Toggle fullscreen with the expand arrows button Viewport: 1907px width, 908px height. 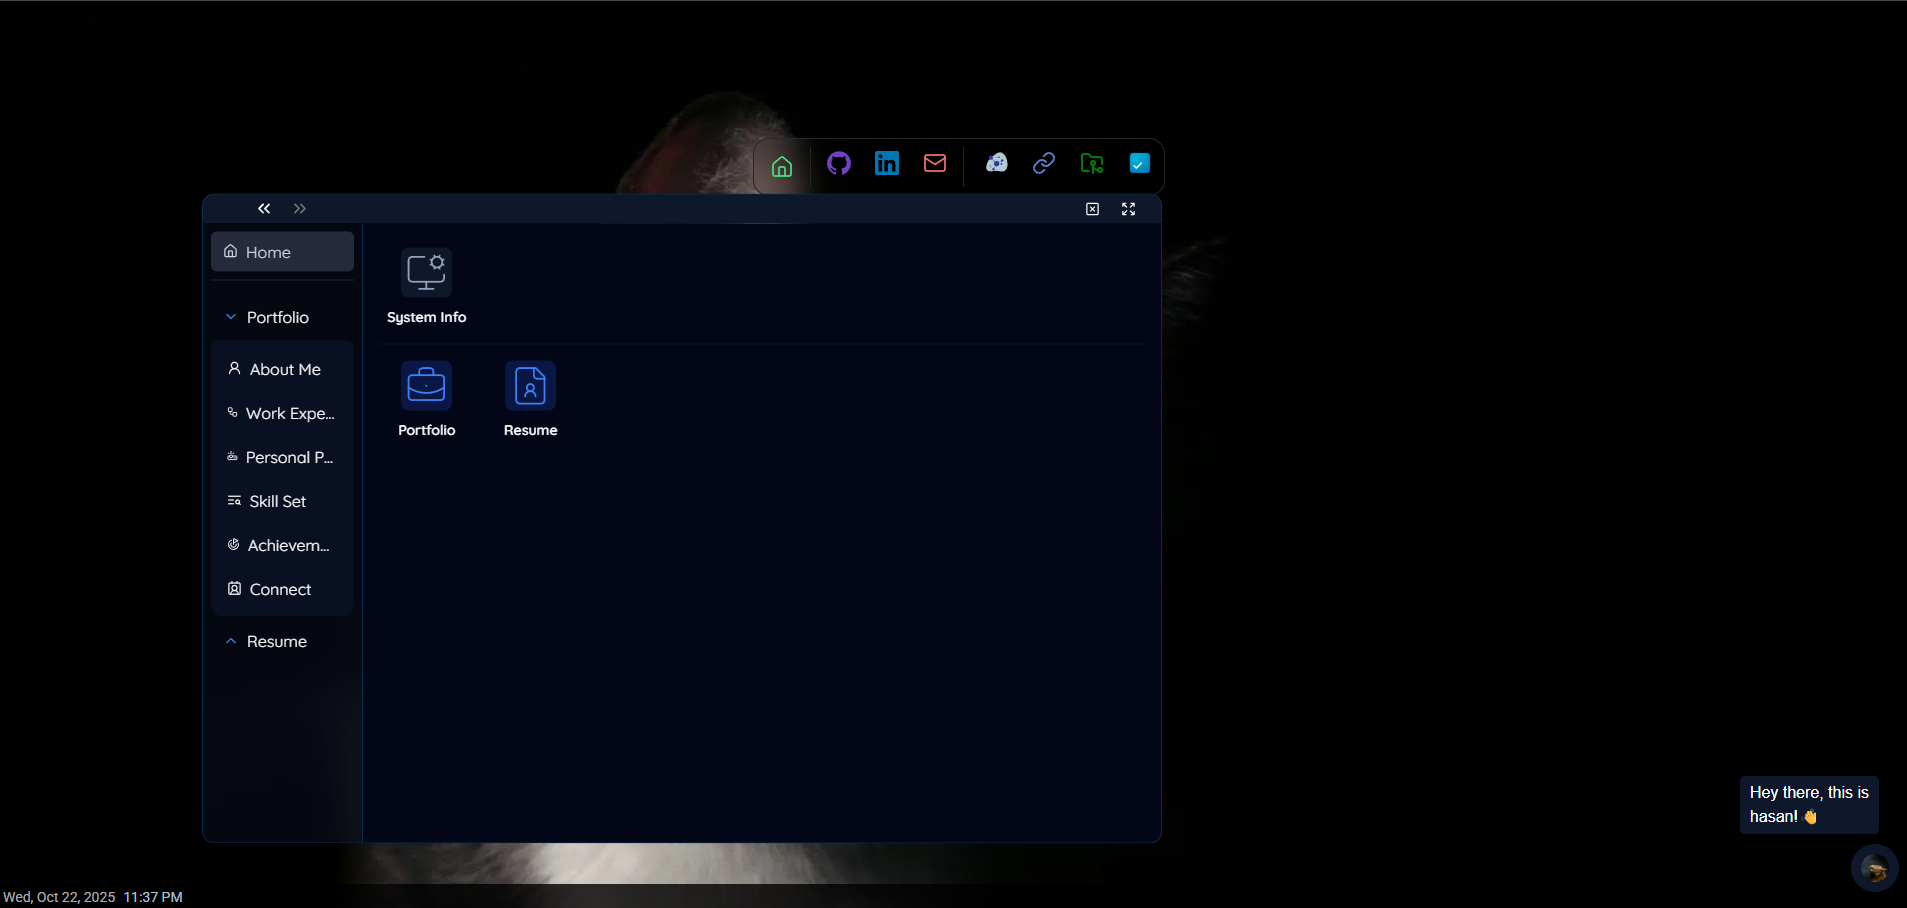click(1128, 209)
